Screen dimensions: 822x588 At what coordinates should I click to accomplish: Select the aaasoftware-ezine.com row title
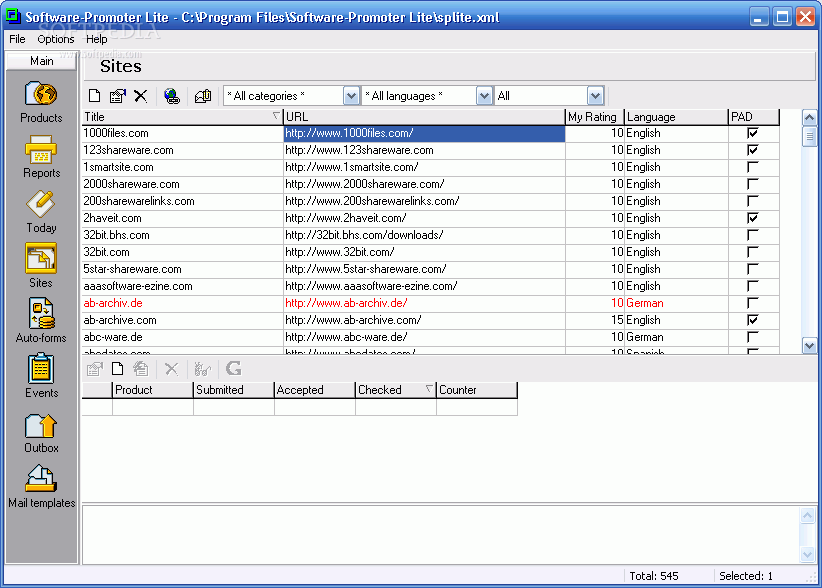(x=138, y=286)
